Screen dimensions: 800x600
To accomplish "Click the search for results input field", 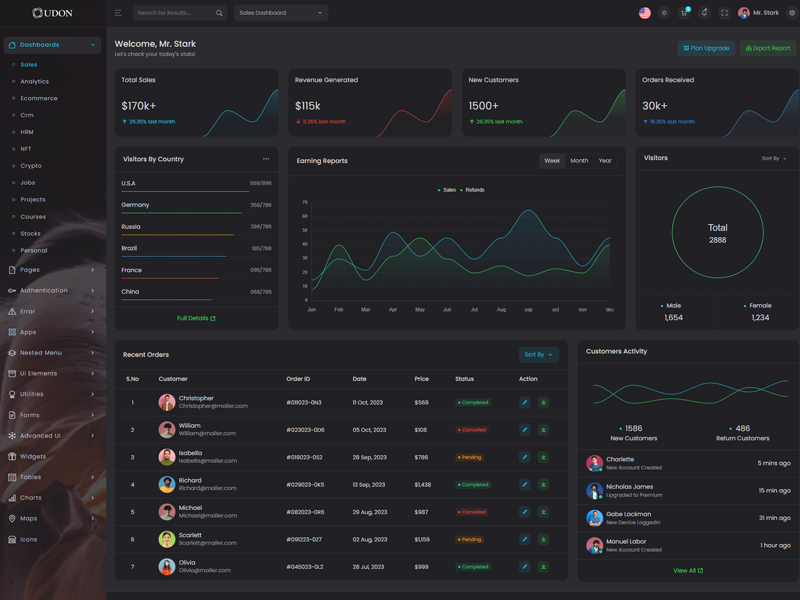I will (172, 13).
